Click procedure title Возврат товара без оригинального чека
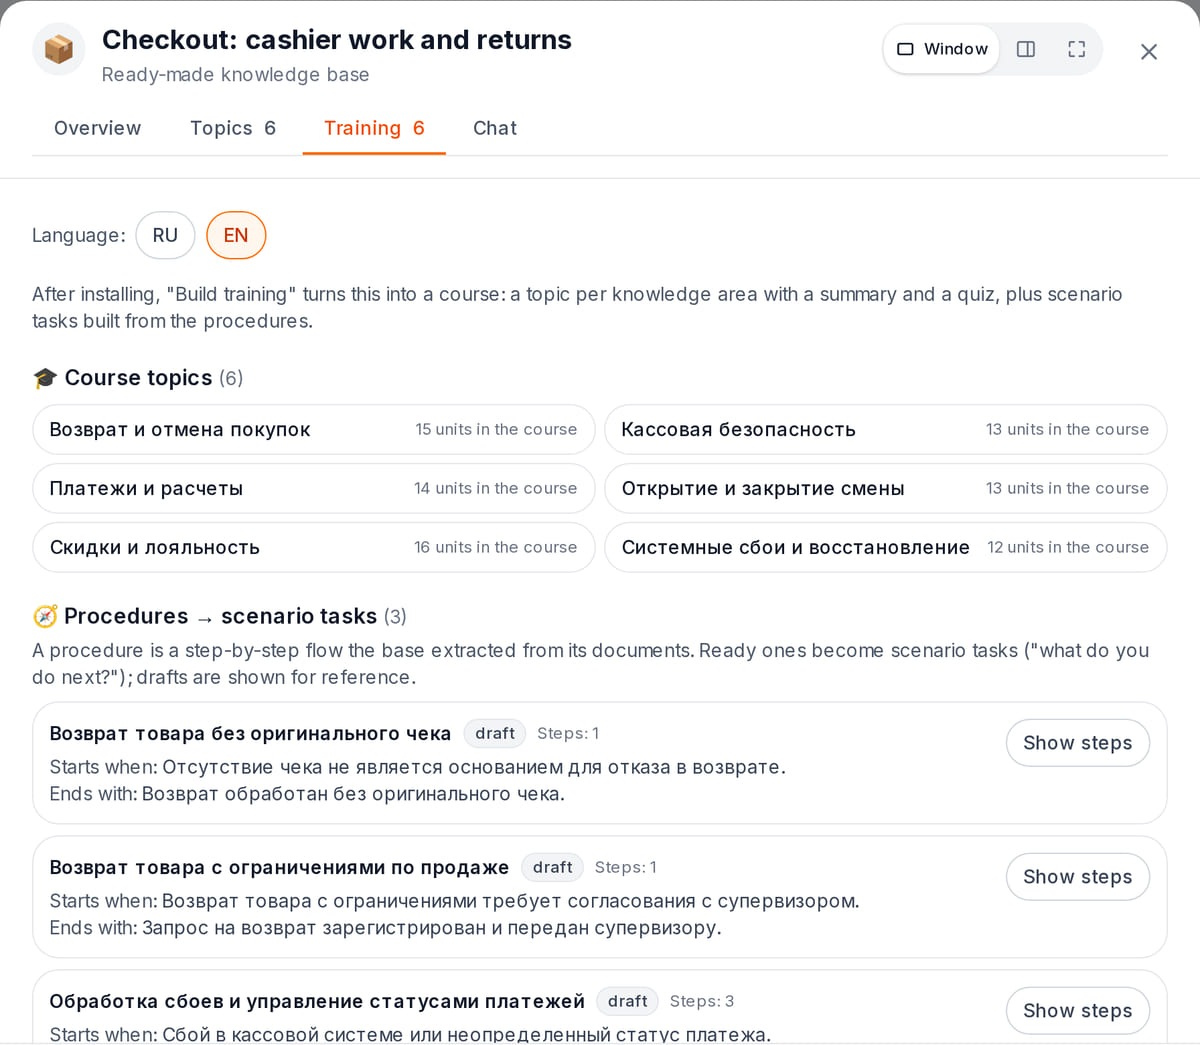The width and height of the screenshot is (1200, 1045). 250,733
